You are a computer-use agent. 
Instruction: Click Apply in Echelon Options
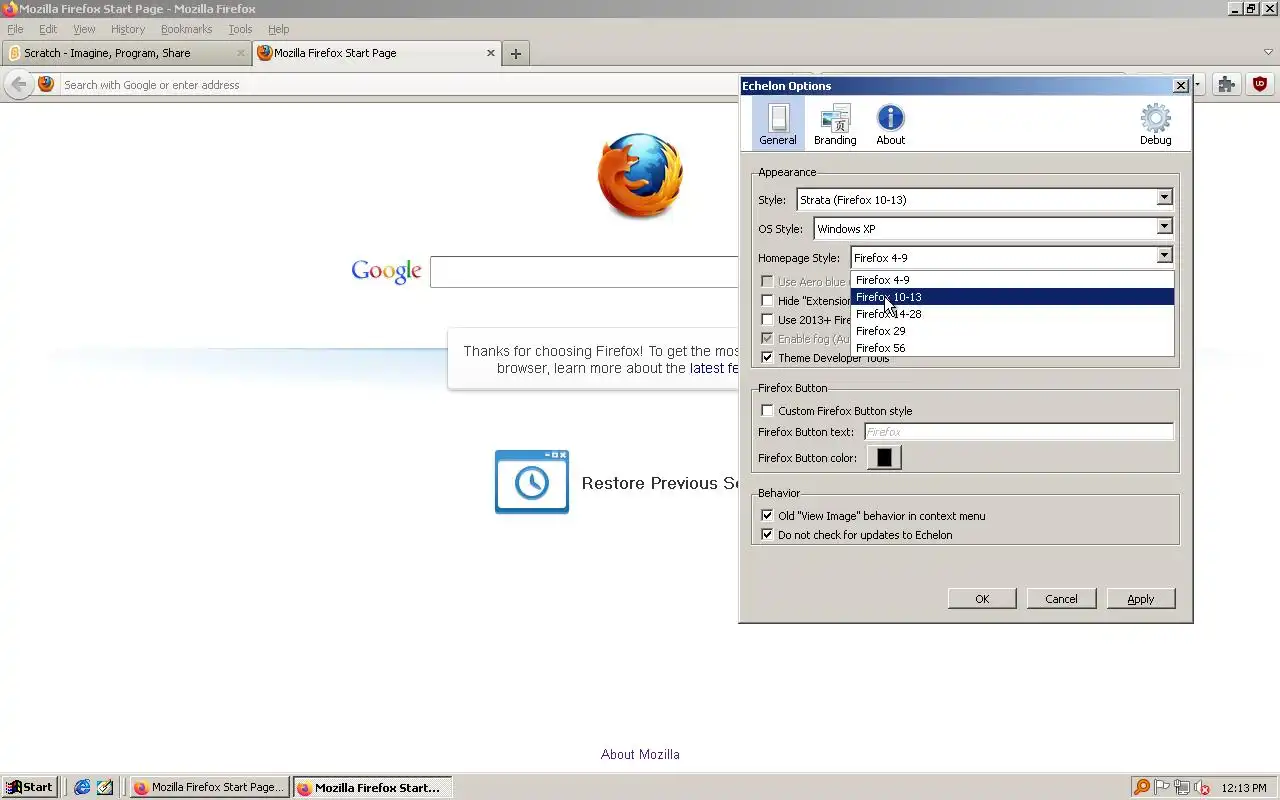(x=1141, y=599)
